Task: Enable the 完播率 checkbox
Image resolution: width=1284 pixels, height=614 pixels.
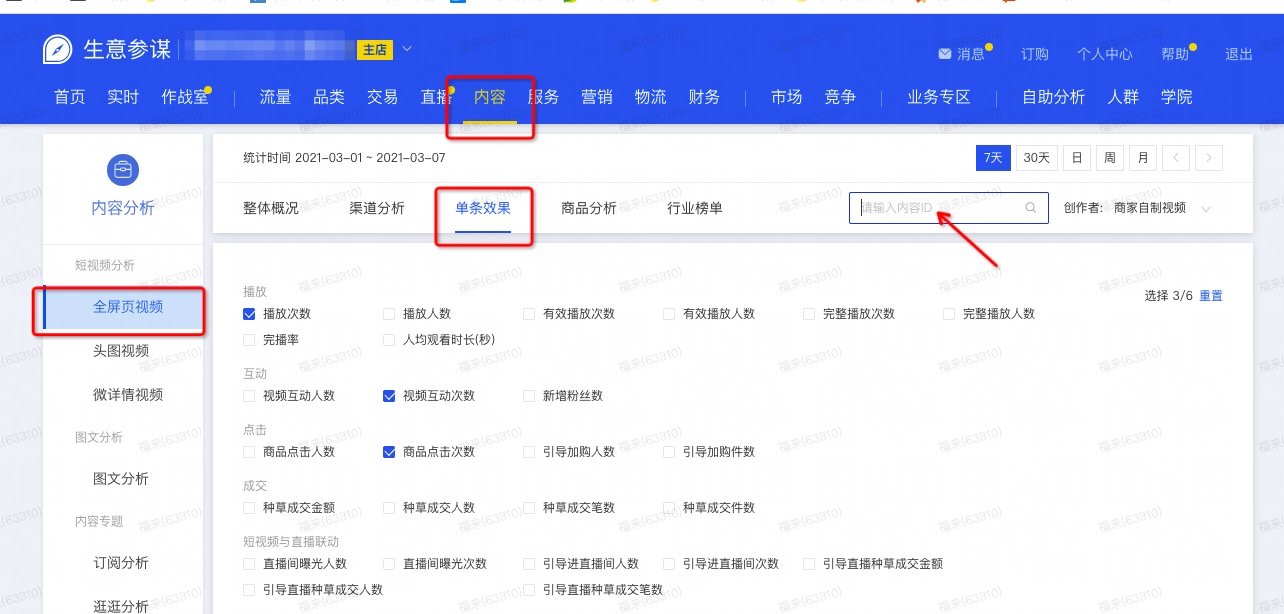Action: tap(250, 340)
